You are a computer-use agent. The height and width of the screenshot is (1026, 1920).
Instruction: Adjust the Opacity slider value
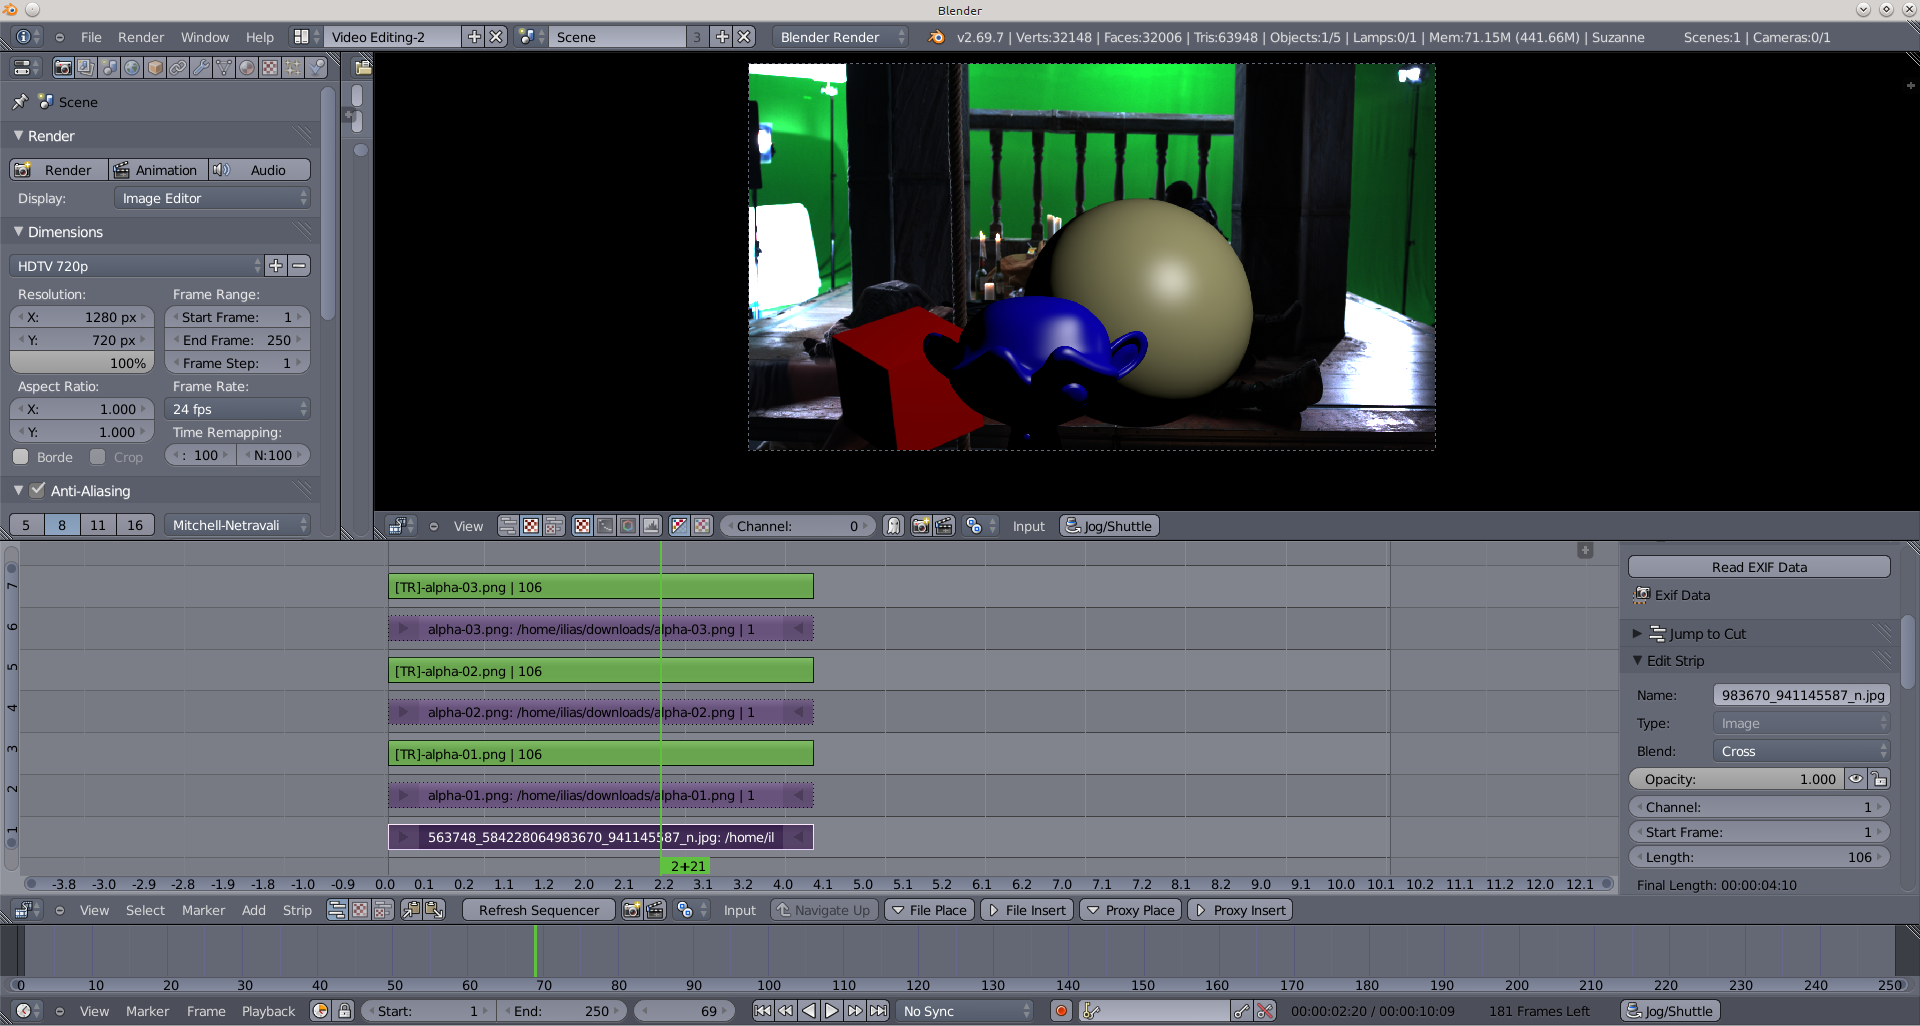click(1738, 779)
